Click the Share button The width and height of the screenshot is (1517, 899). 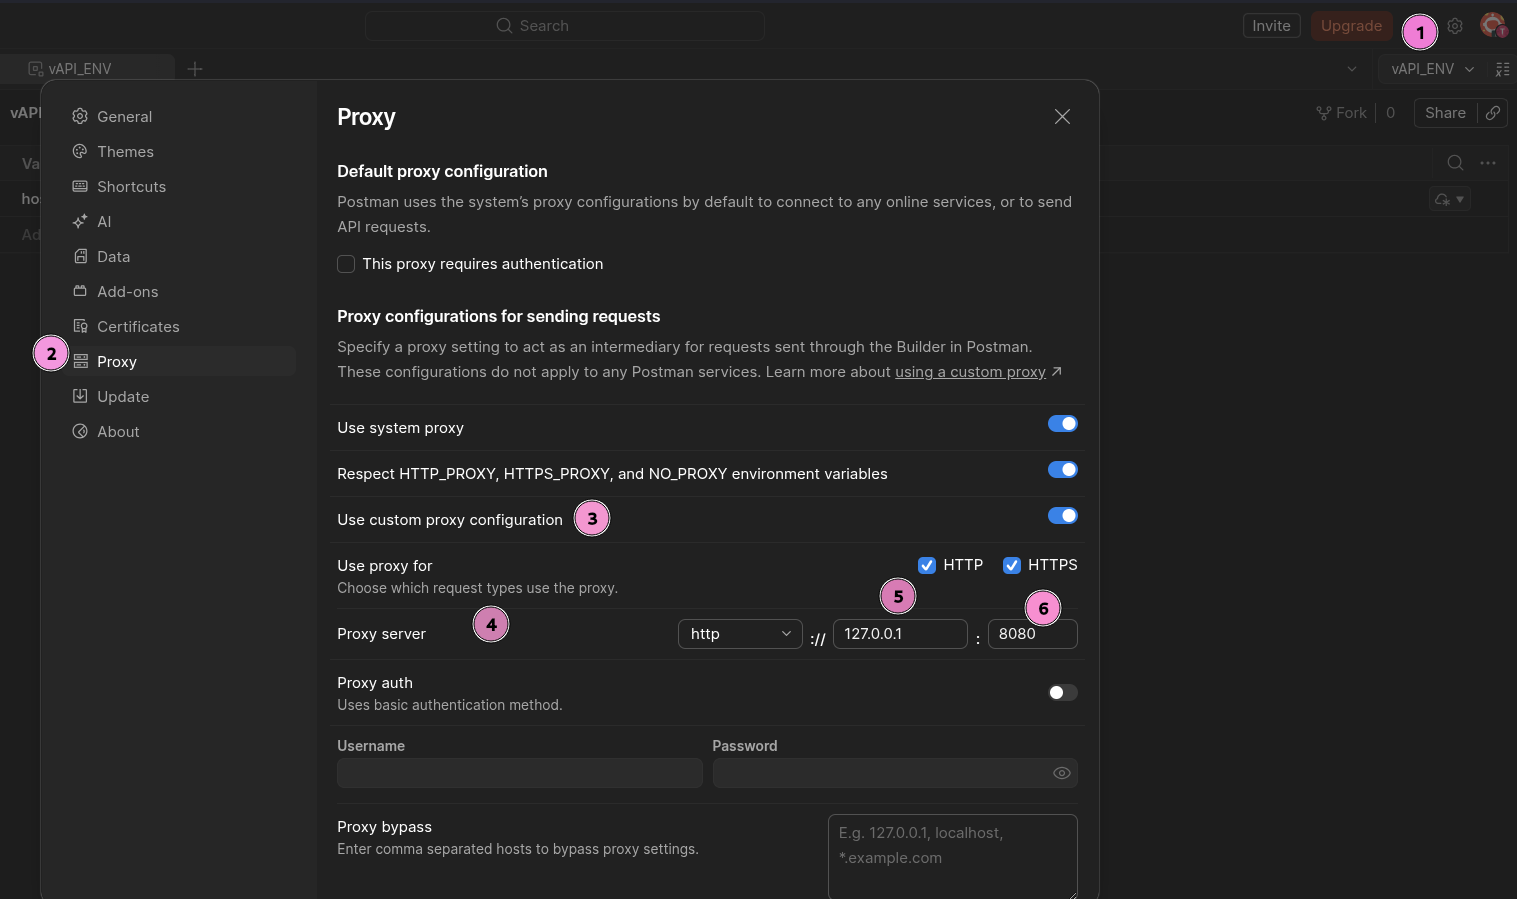1445,113
